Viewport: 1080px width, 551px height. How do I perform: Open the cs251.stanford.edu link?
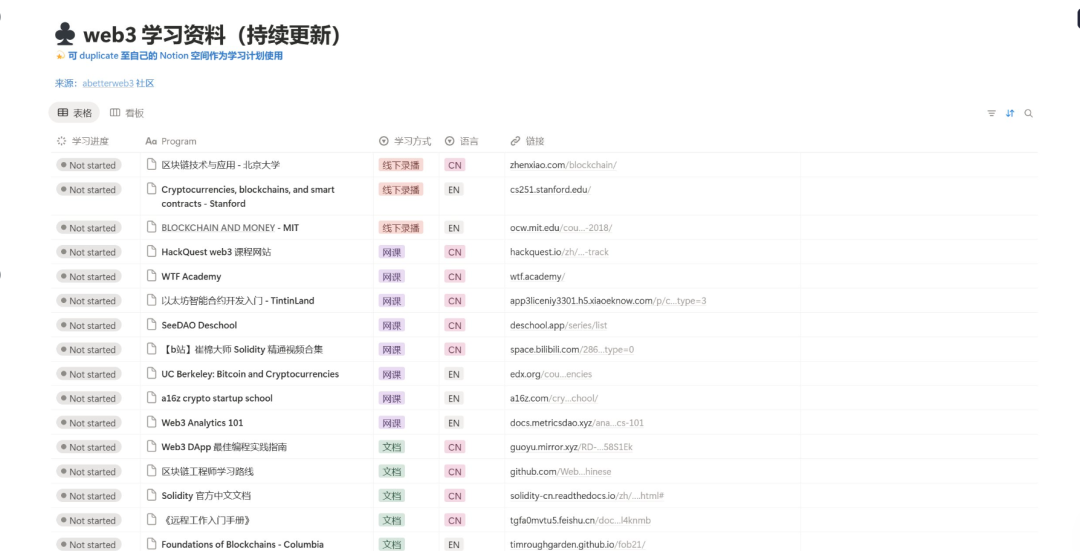pos(550,190)
